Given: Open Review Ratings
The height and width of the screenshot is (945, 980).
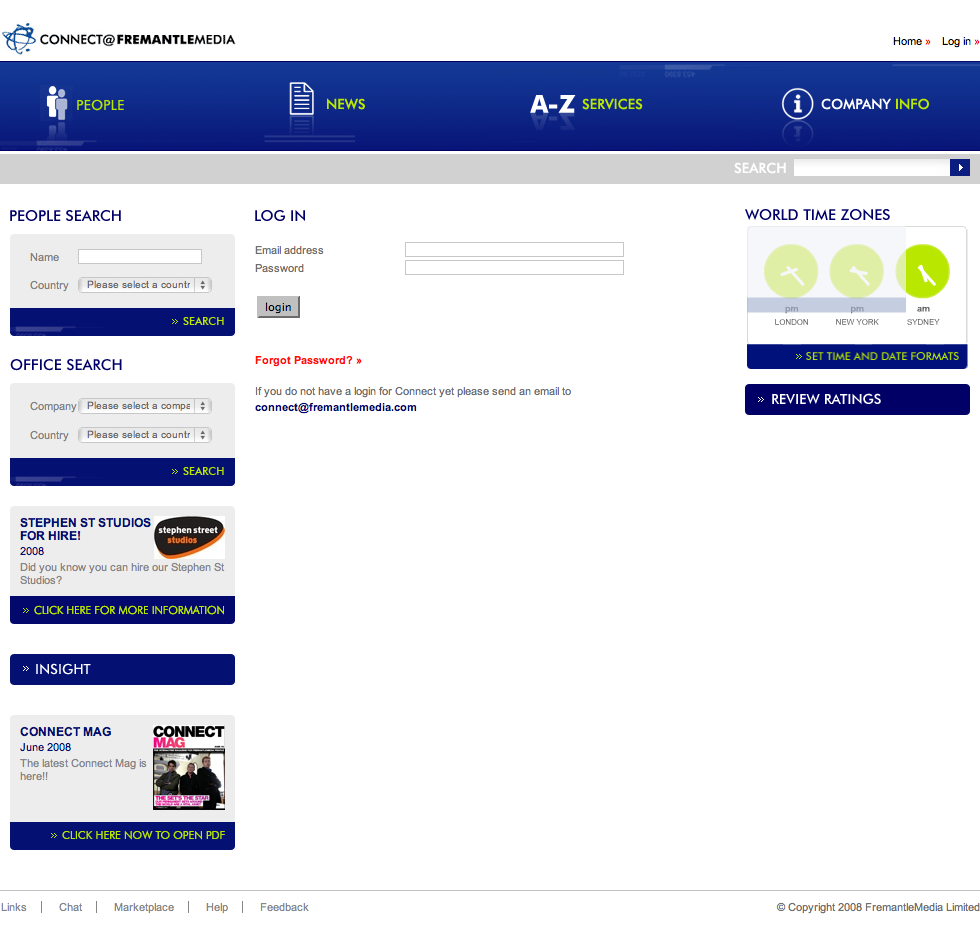Looking at the screenshot, I should (x=857, y=399).
